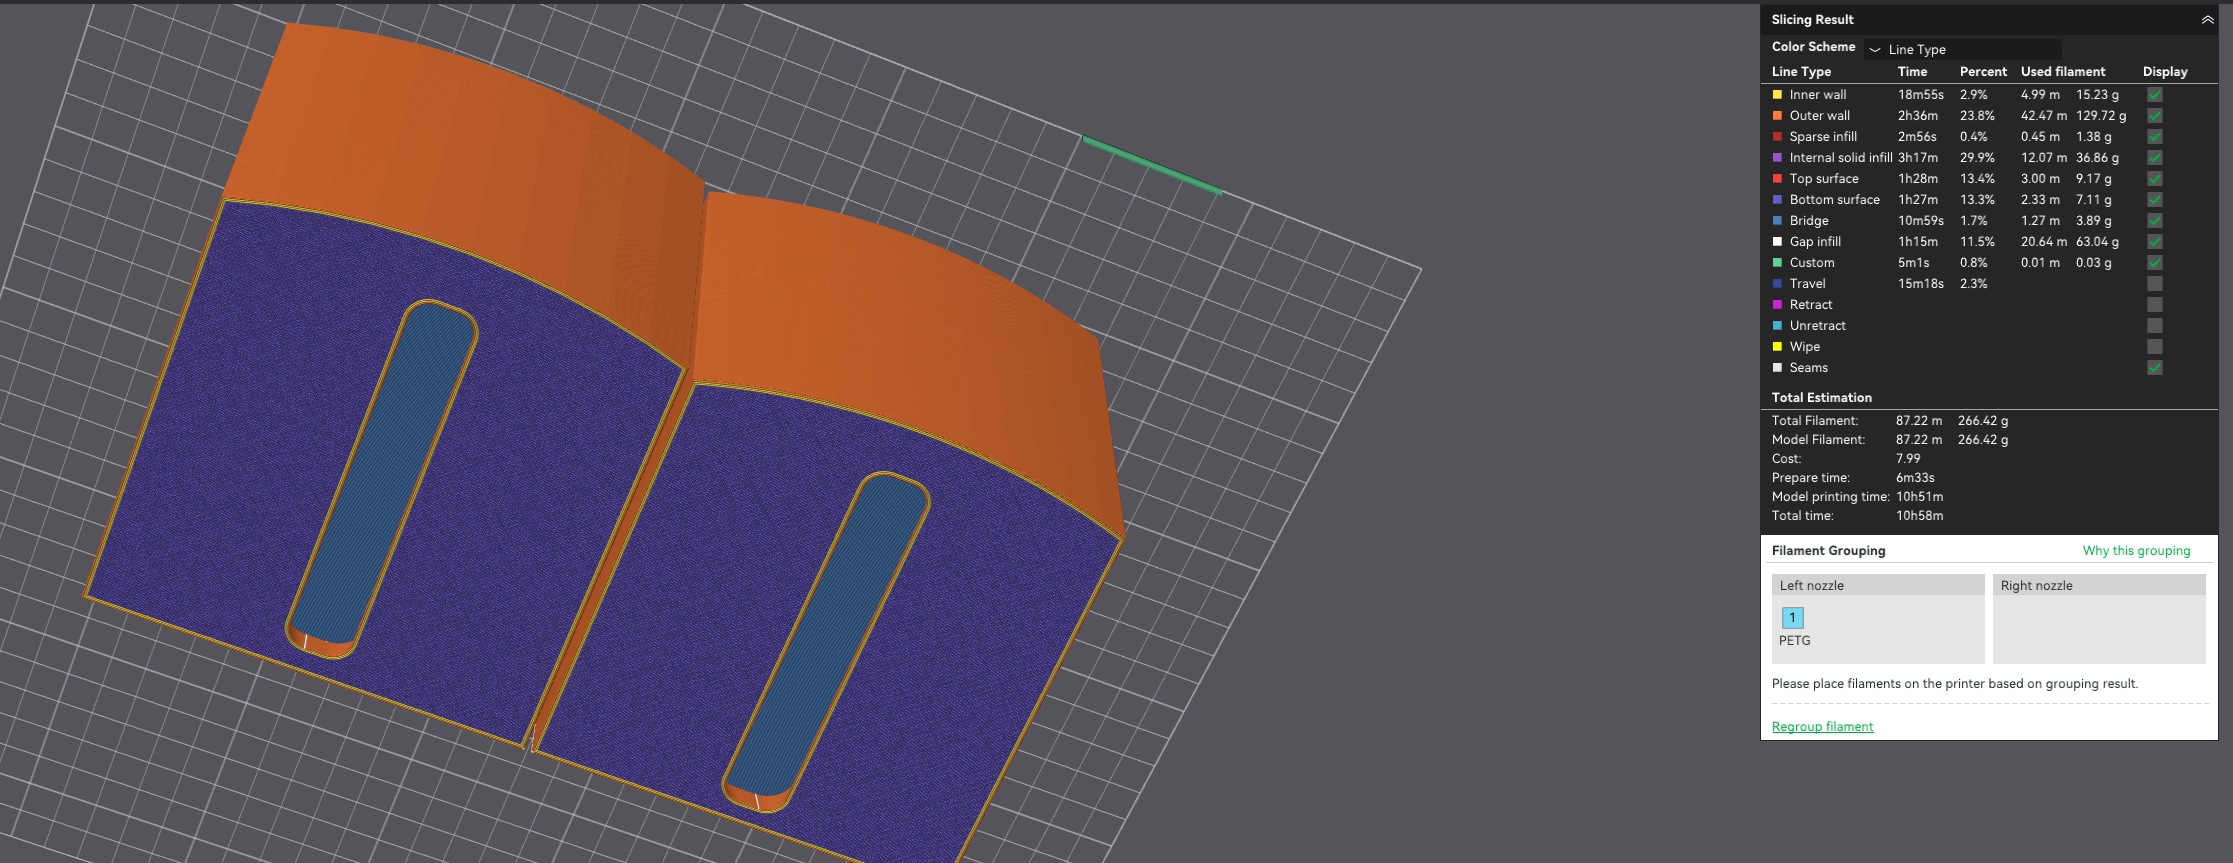
Task: Click the Gap infill white color swatch
Action: tap(1777, 242)
